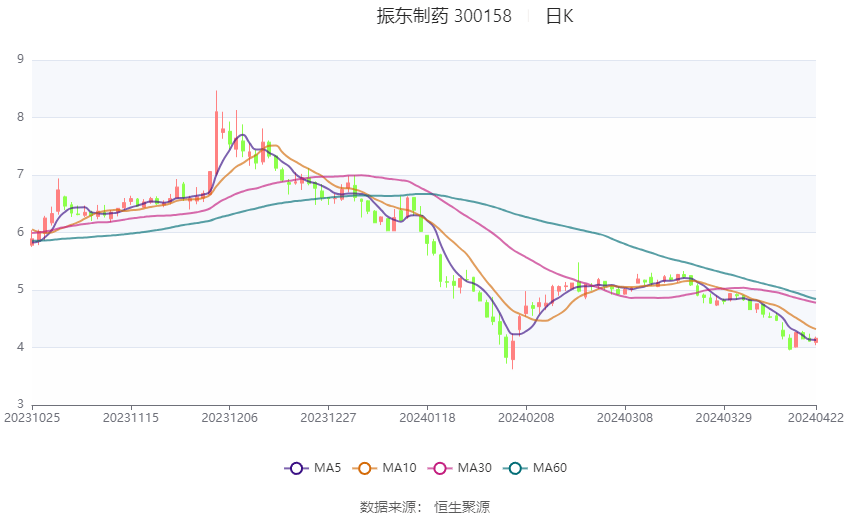Viewport: 850px width, 517px height.
Task: Select the 20231115 date axis label
Action: coord(131,418)
